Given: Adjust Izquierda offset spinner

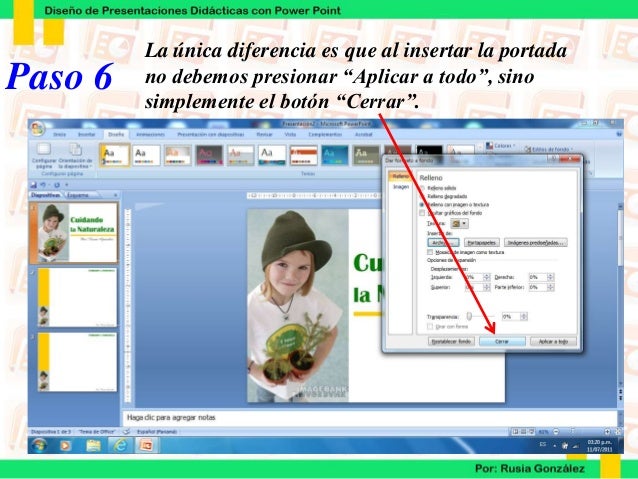Looking at the screenshot, I should point(487,277).
